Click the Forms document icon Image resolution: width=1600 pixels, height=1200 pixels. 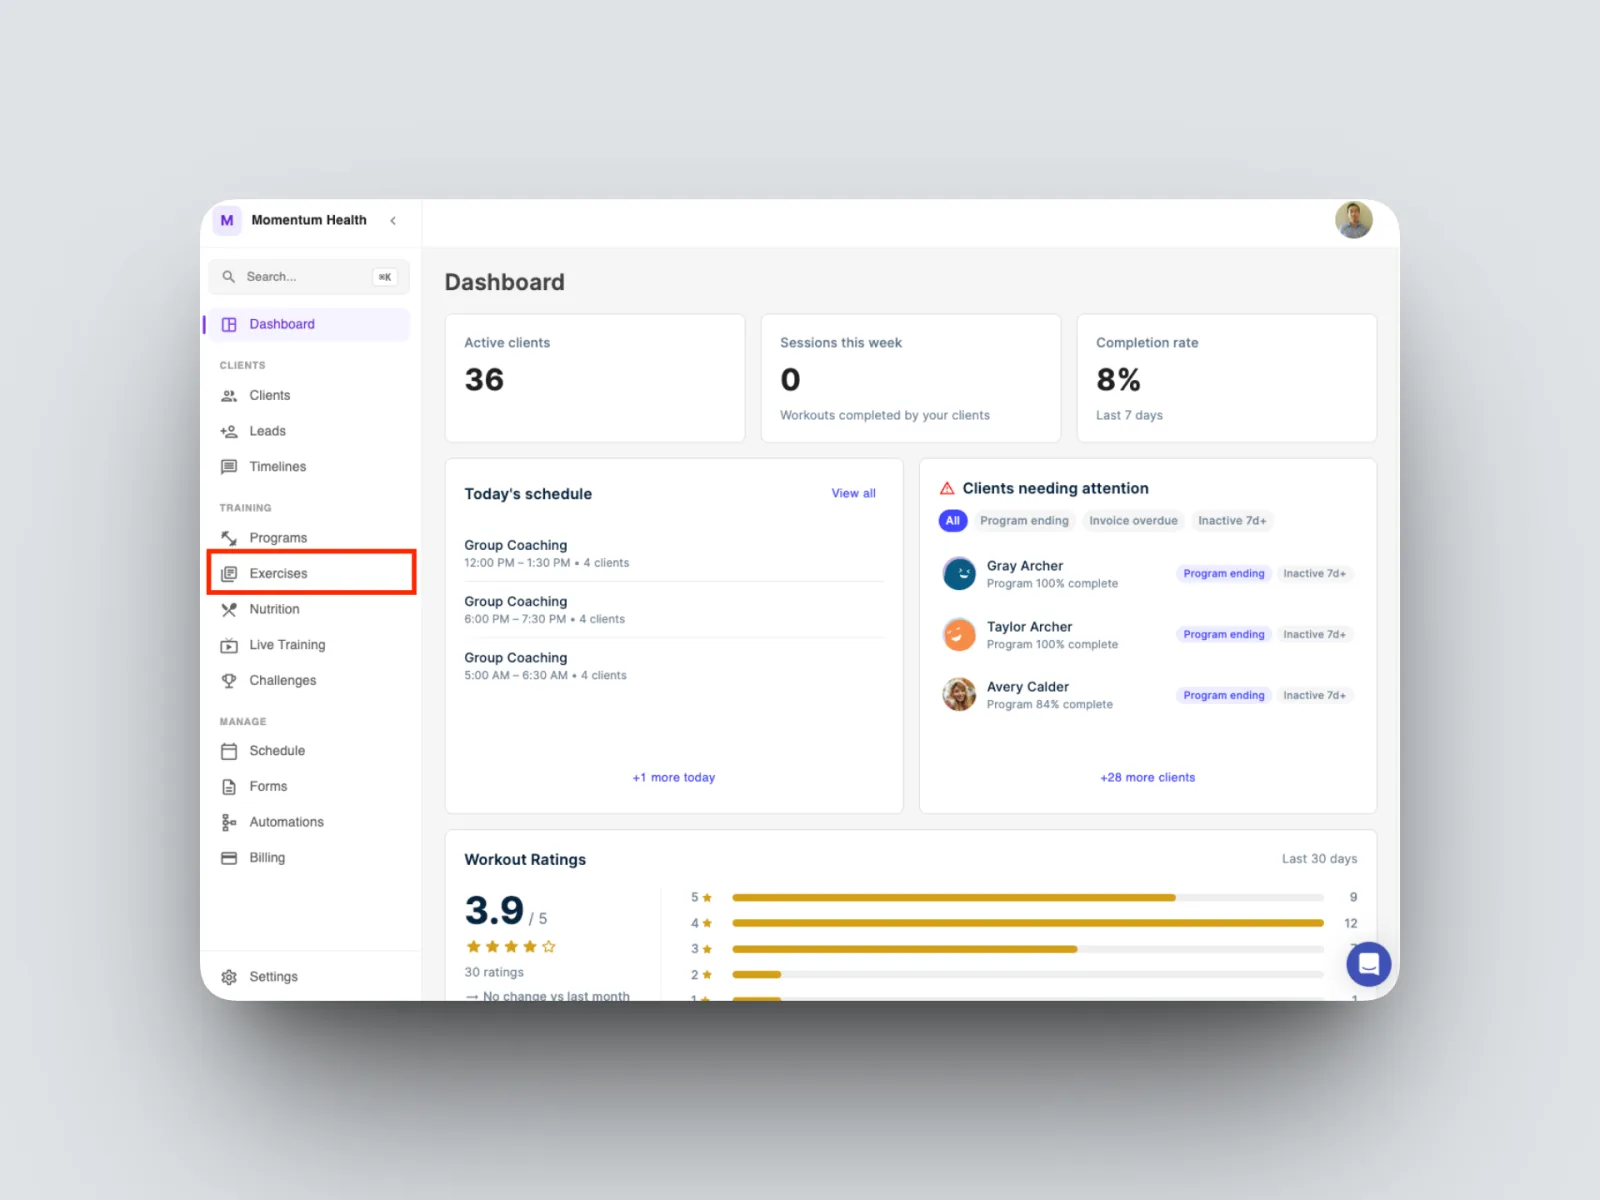(229, 787)
